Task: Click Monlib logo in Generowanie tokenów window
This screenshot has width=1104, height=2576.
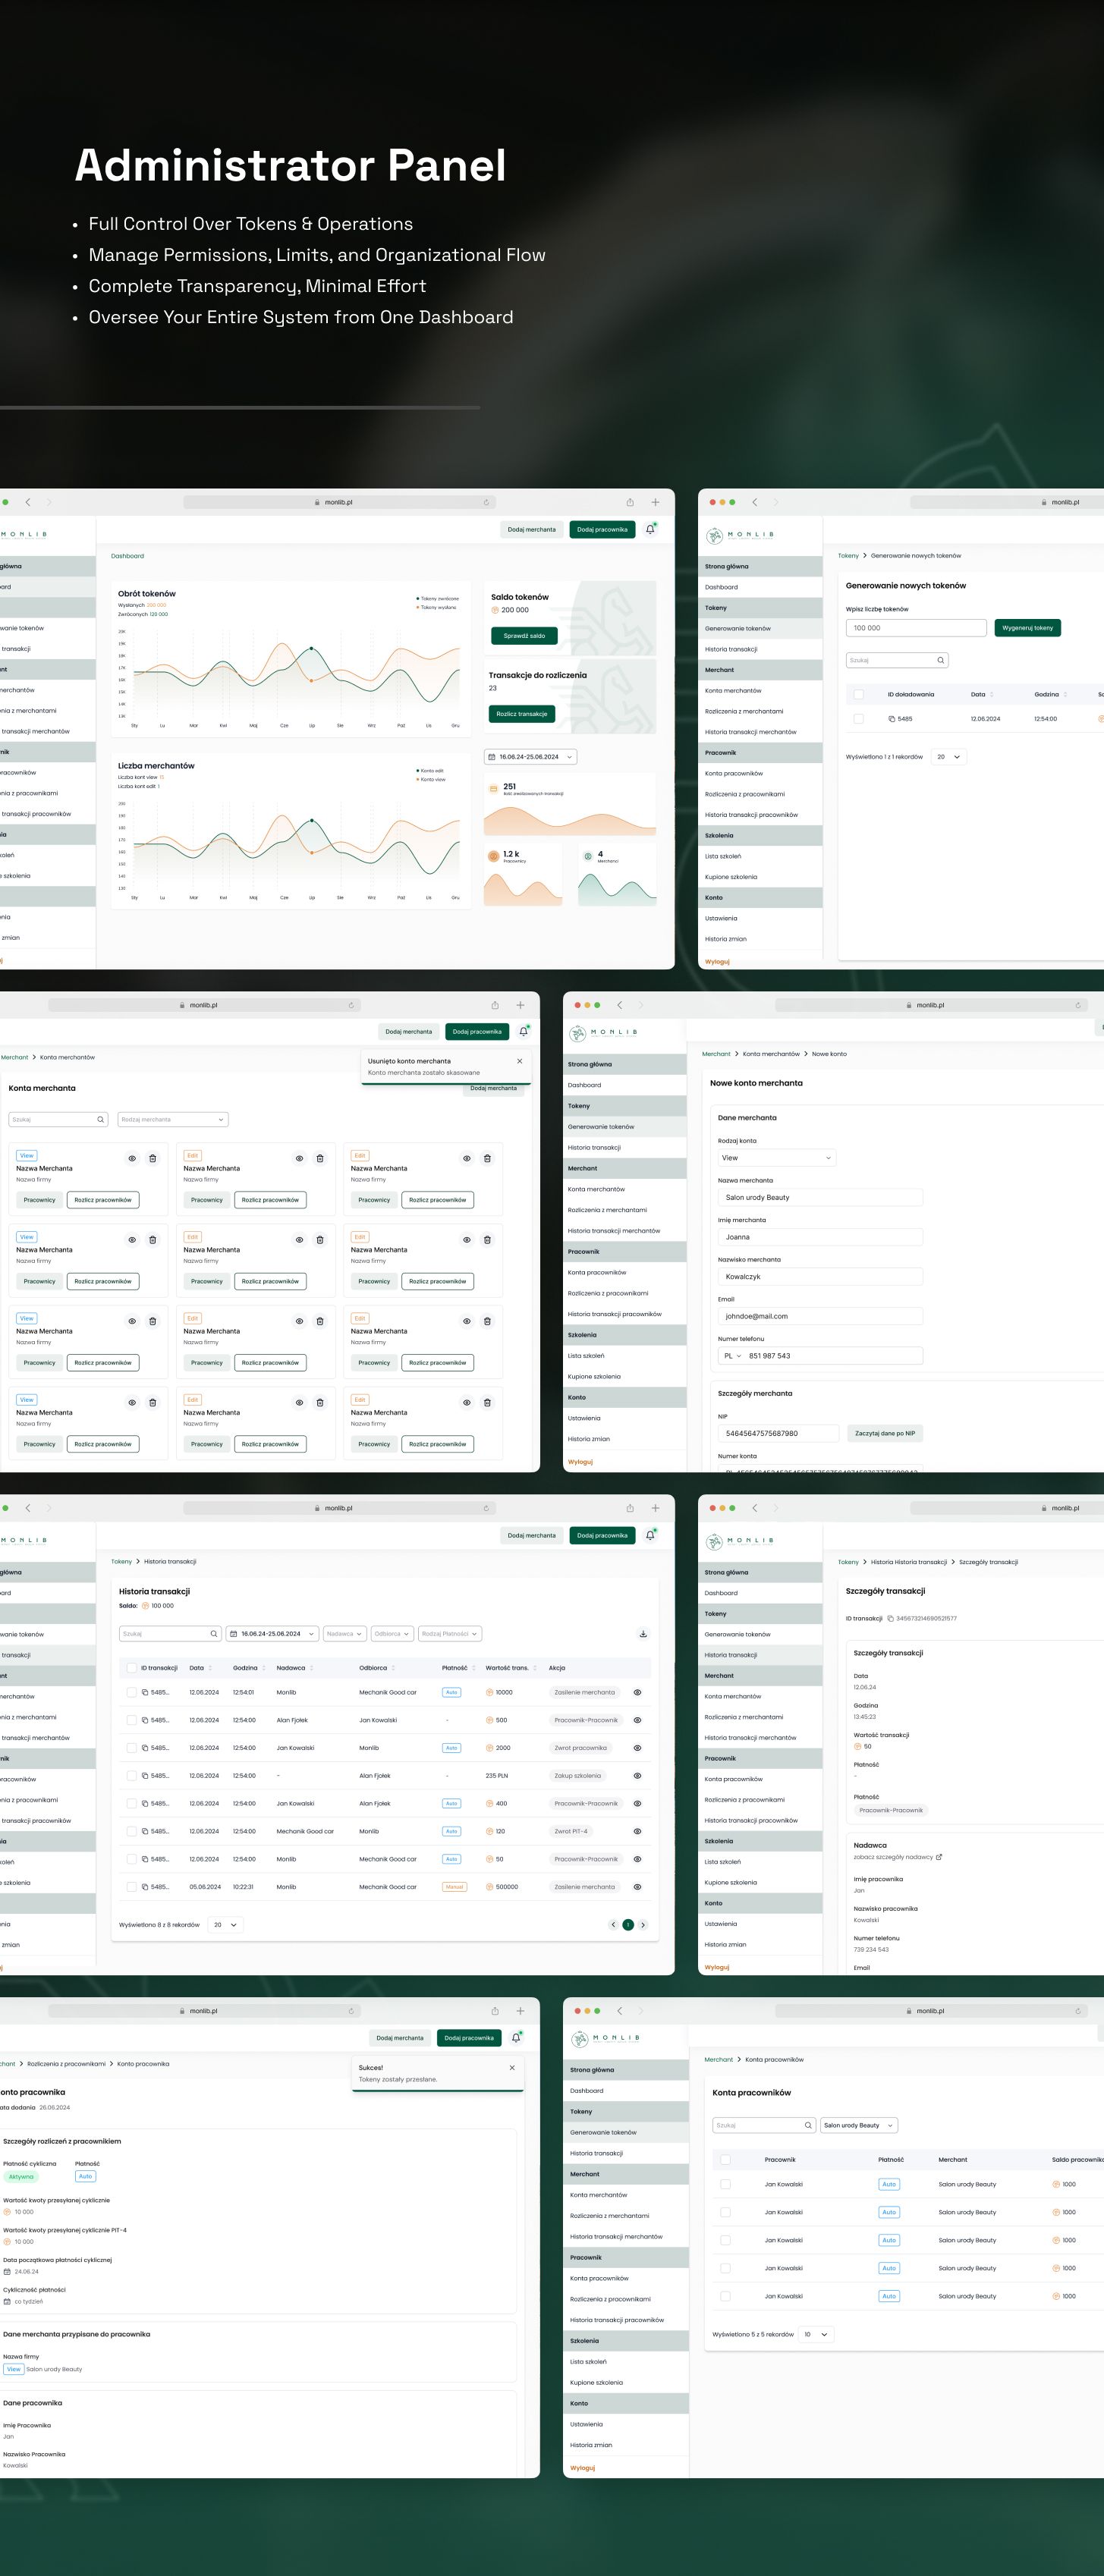Action: tap(739, 535)
